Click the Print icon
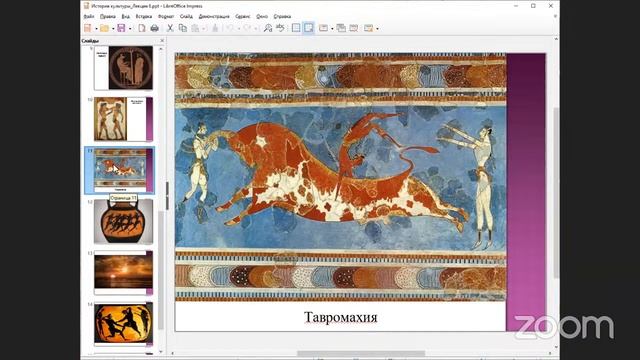The image size is (640, 360). [154, 28]
